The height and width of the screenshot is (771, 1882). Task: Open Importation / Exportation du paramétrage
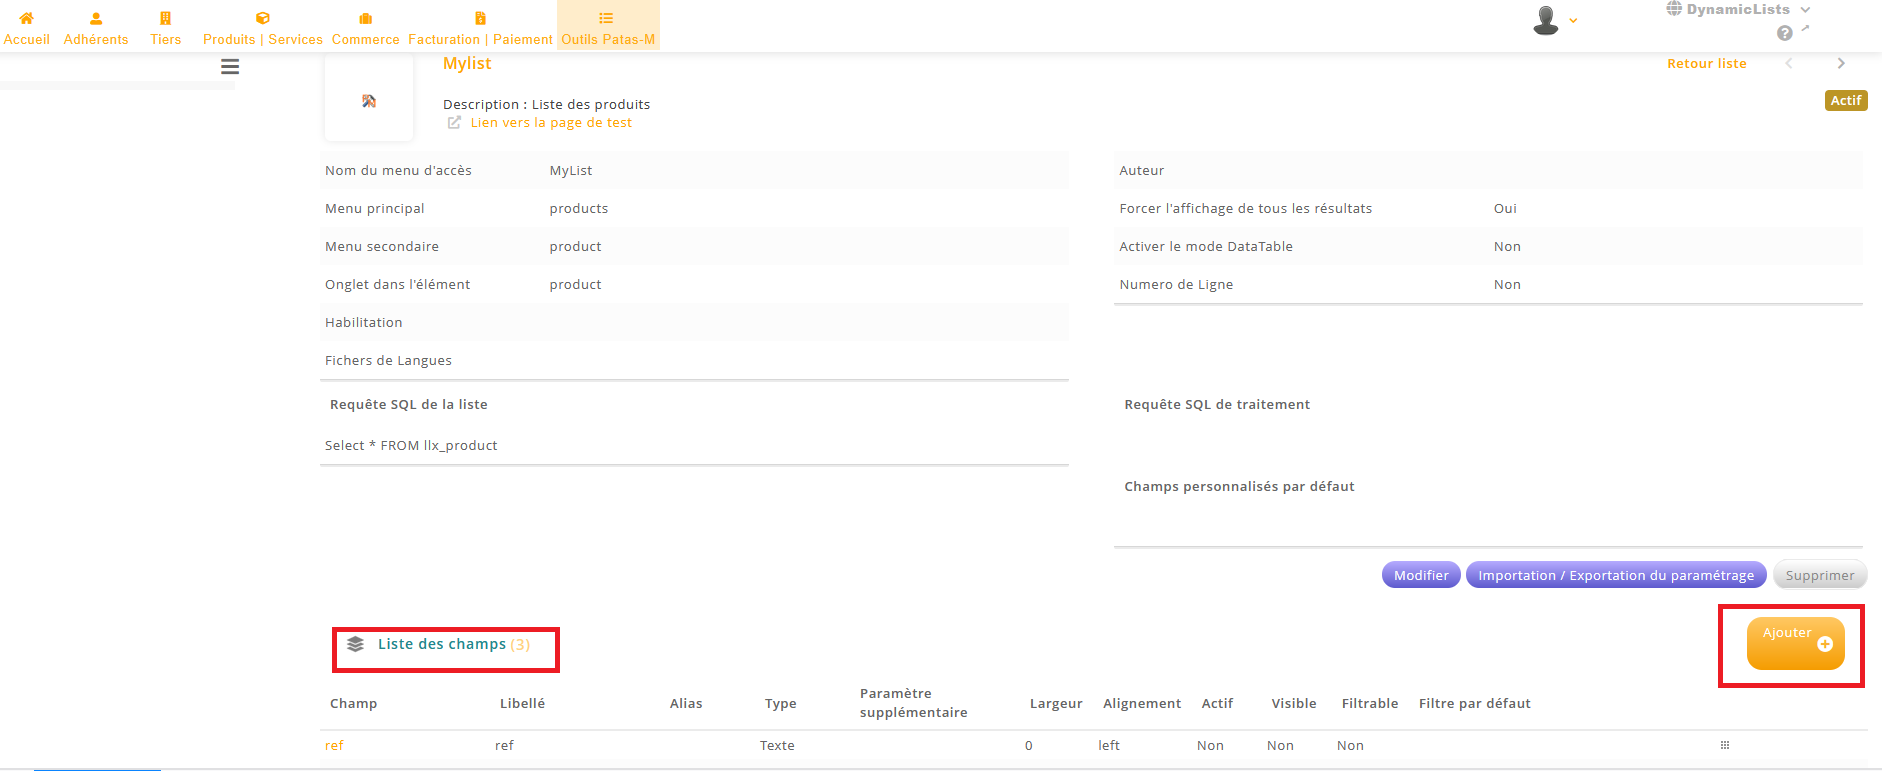click(x=1615, y=575)
